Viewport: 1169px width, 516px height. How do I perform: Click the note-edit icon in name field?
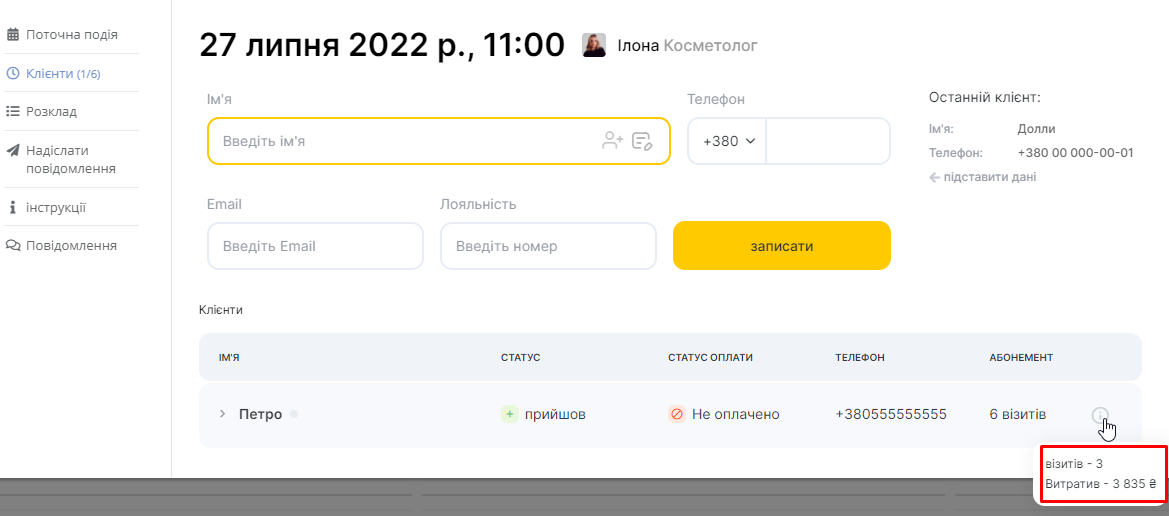[642, 141]
